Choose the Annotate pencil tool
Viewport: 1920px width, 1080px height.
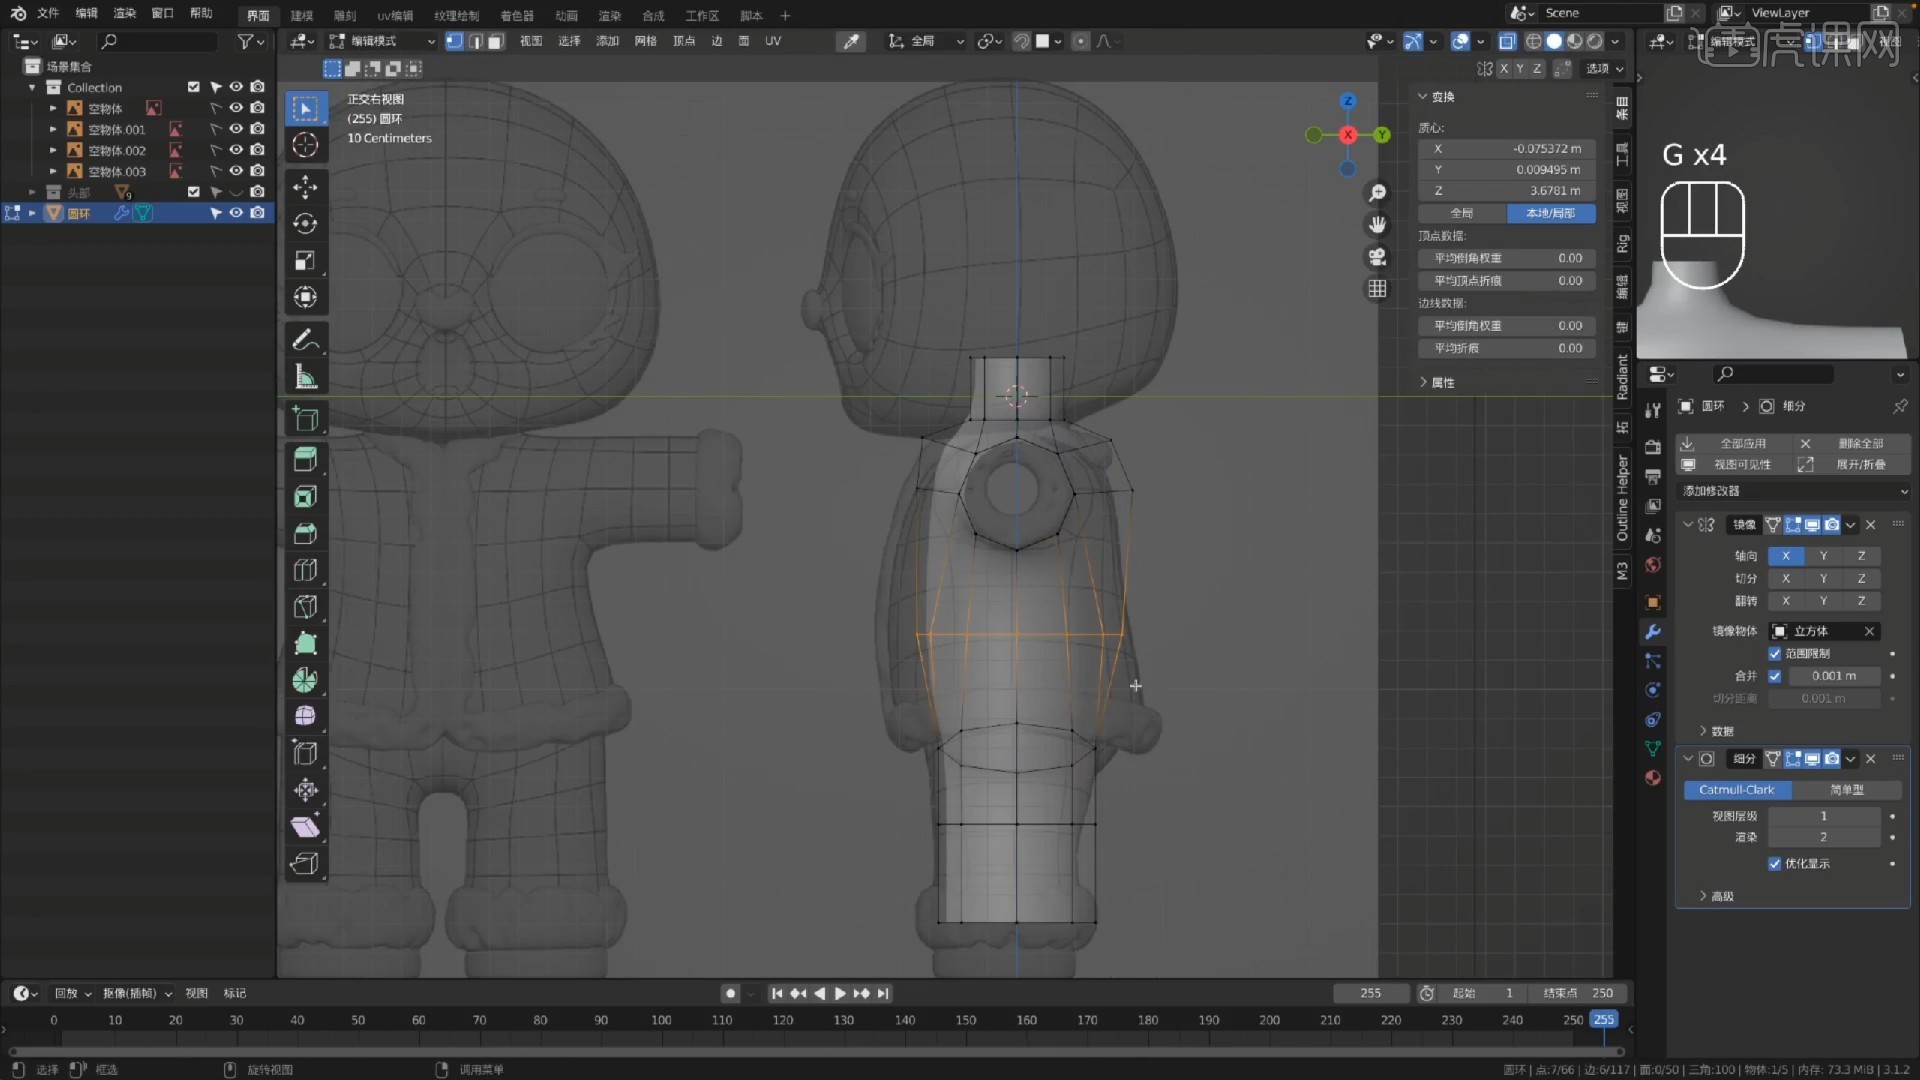(306, 340)
